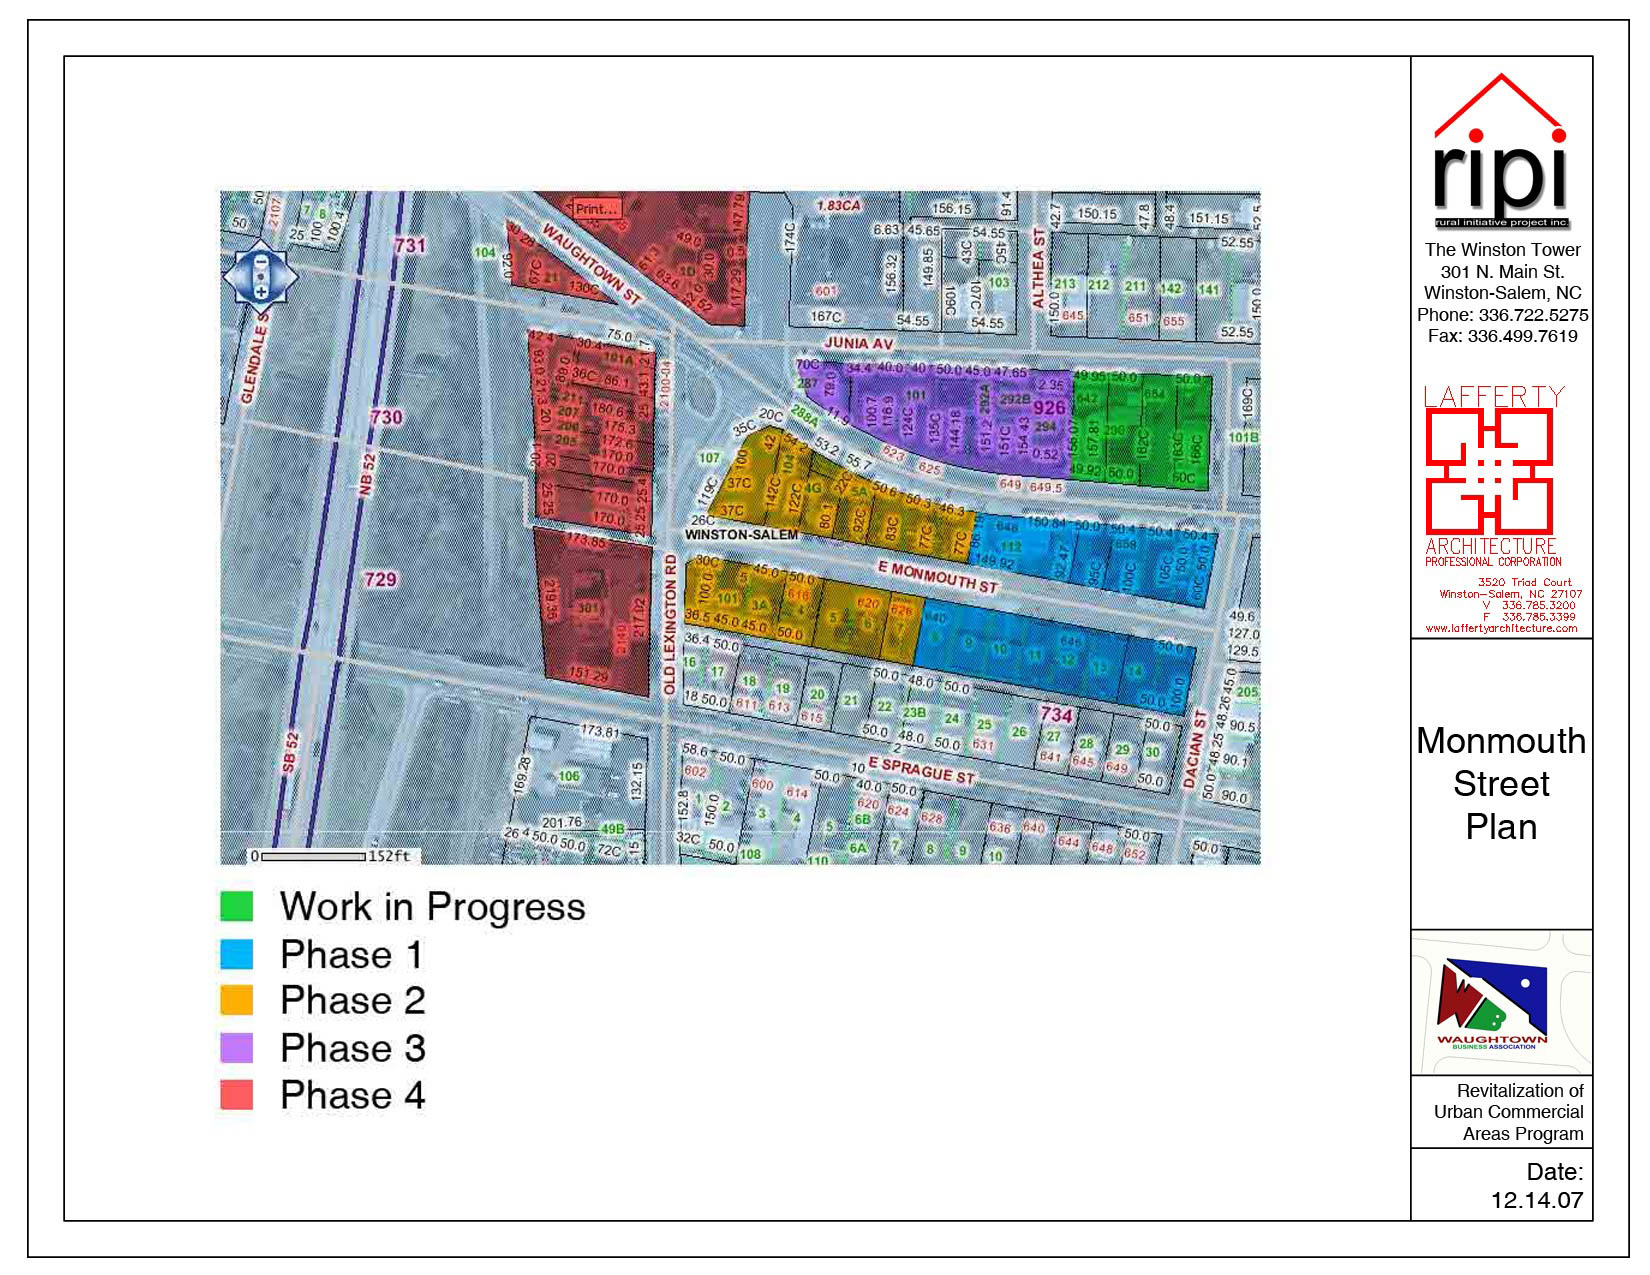This screenshot has width=1650, height=1275.
Task: Click the E Monmouth St street label
Action: coord(937,577)
